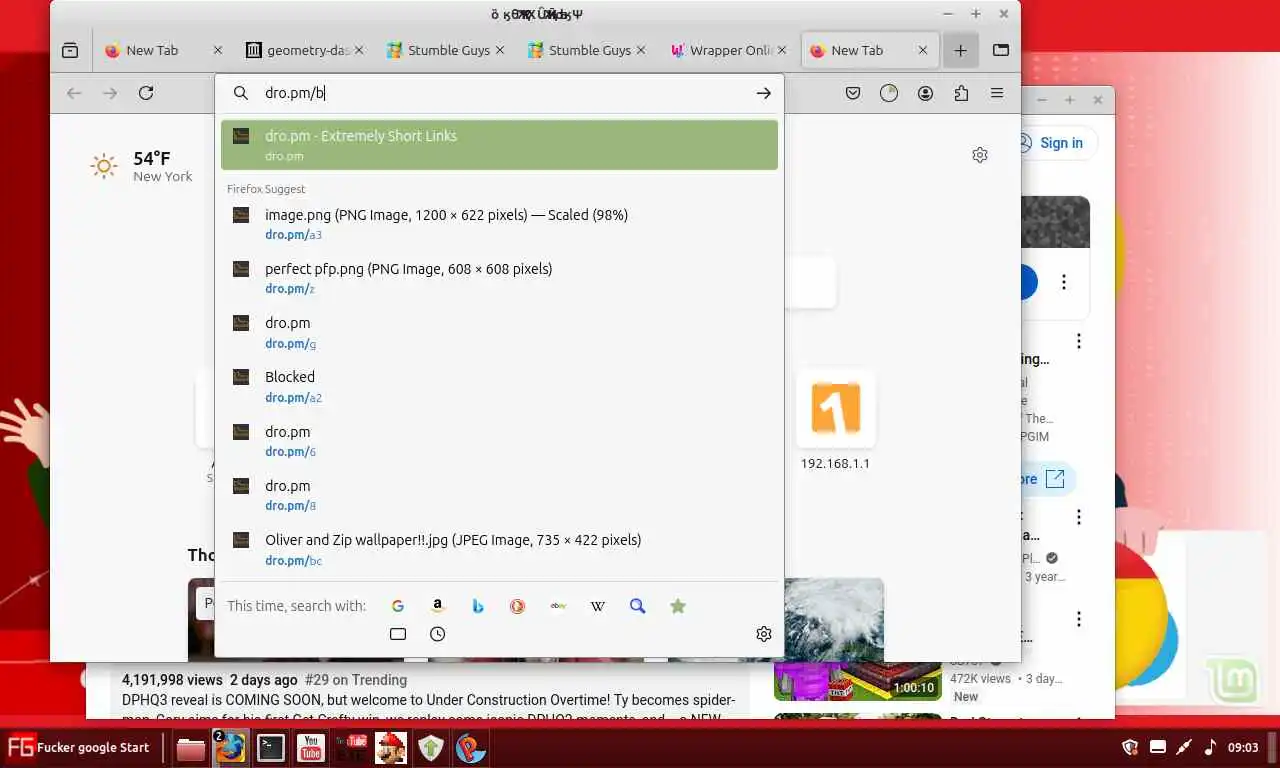Search this time with eBay
Viewport: 1280px width, 768px height.
click(x=558, y=606)
